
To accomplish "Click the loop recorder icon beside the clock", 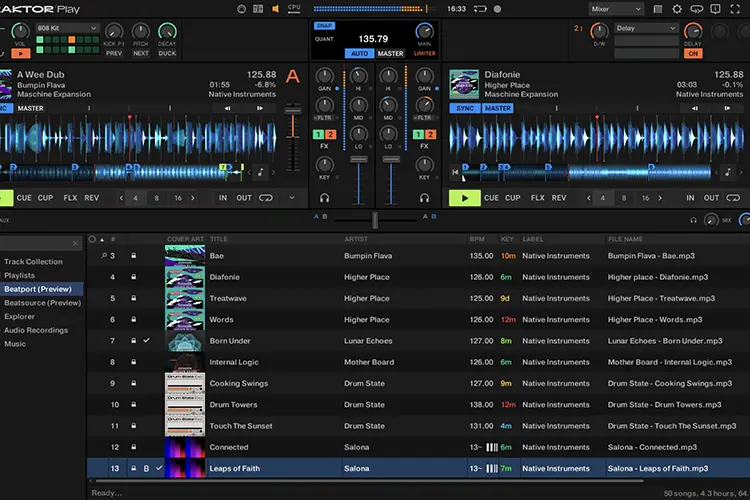I will point(480,9).
